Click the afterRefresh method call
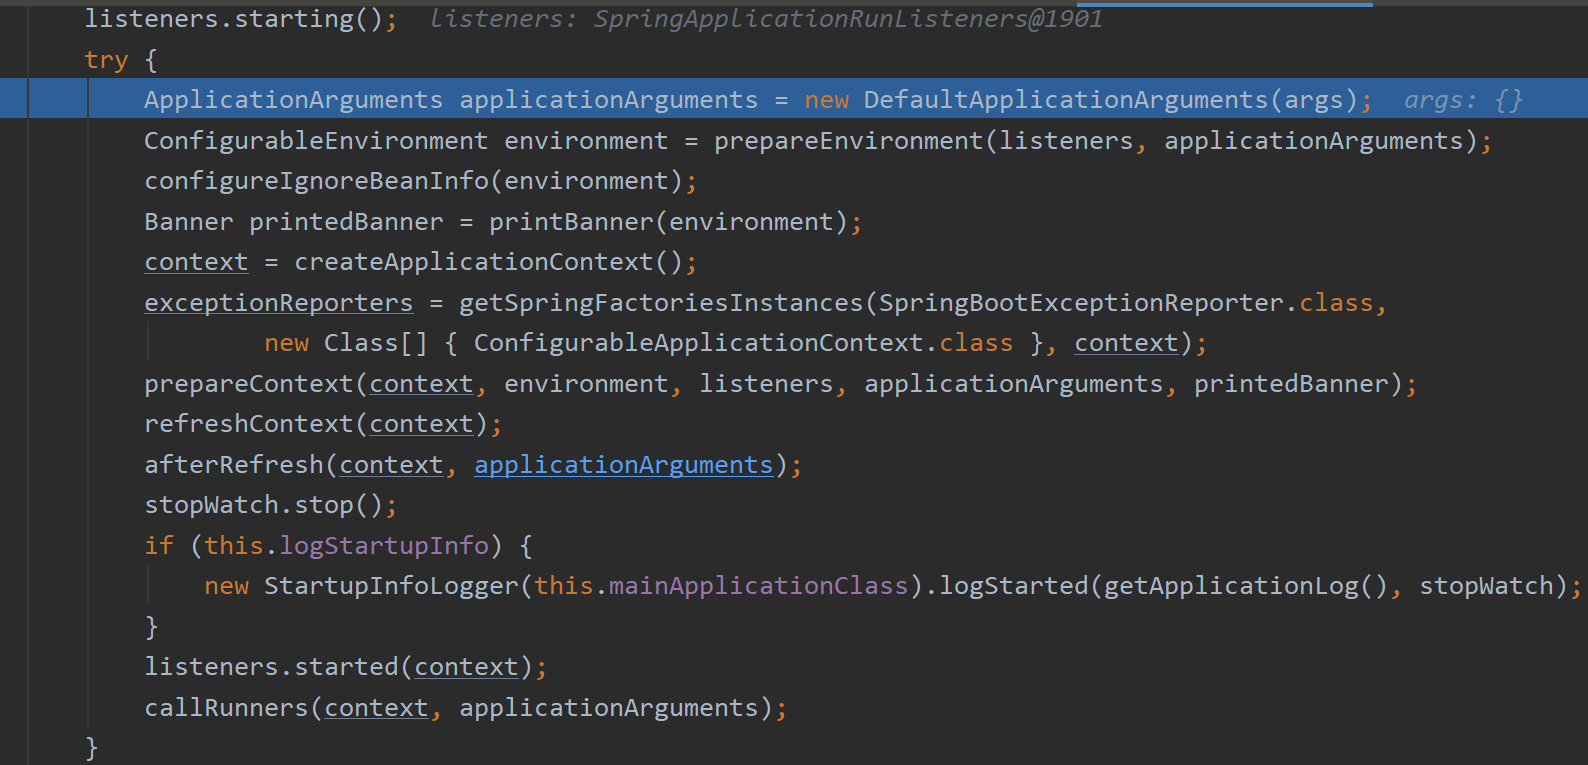The width and height of the screenshot is (1588, 765). 234,465
